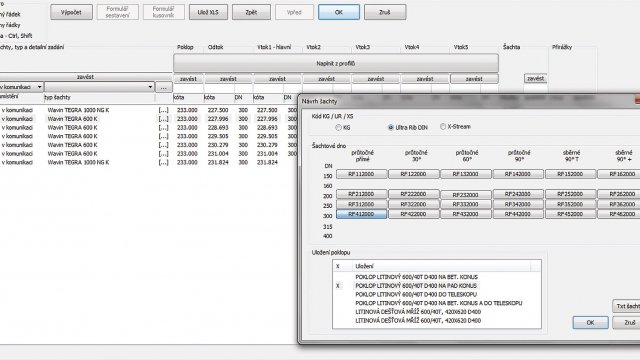Pick shaft base RF422000
Image resolution: width=640 pixels, height=360 pixels.
[413, 214]
